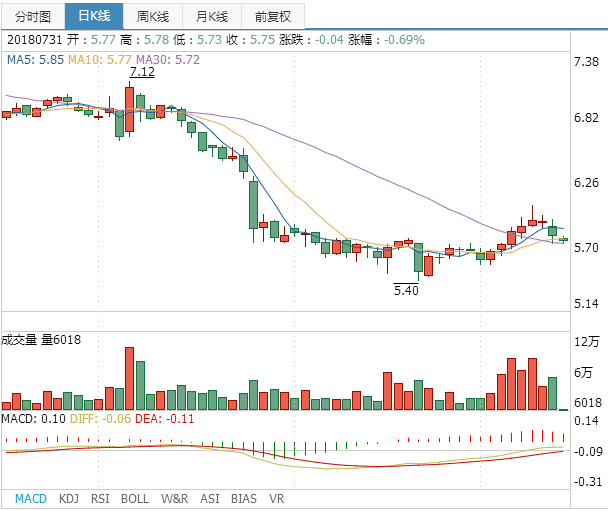Image resolution: width=608 pixels, height=511 pixels.
Task: Click the 6万 volume axis label
Action: (583, 372)
